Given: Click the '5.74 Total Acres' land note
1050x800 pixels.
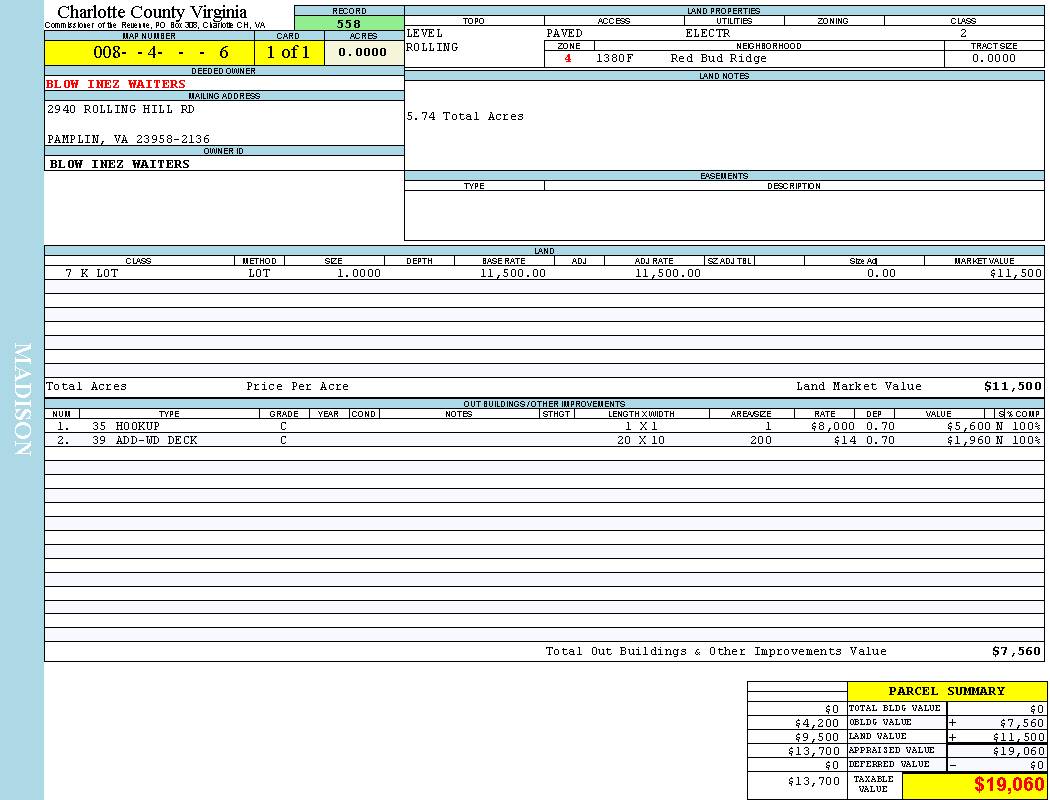Looking at the screenshot, I should (x=465, y=116).
